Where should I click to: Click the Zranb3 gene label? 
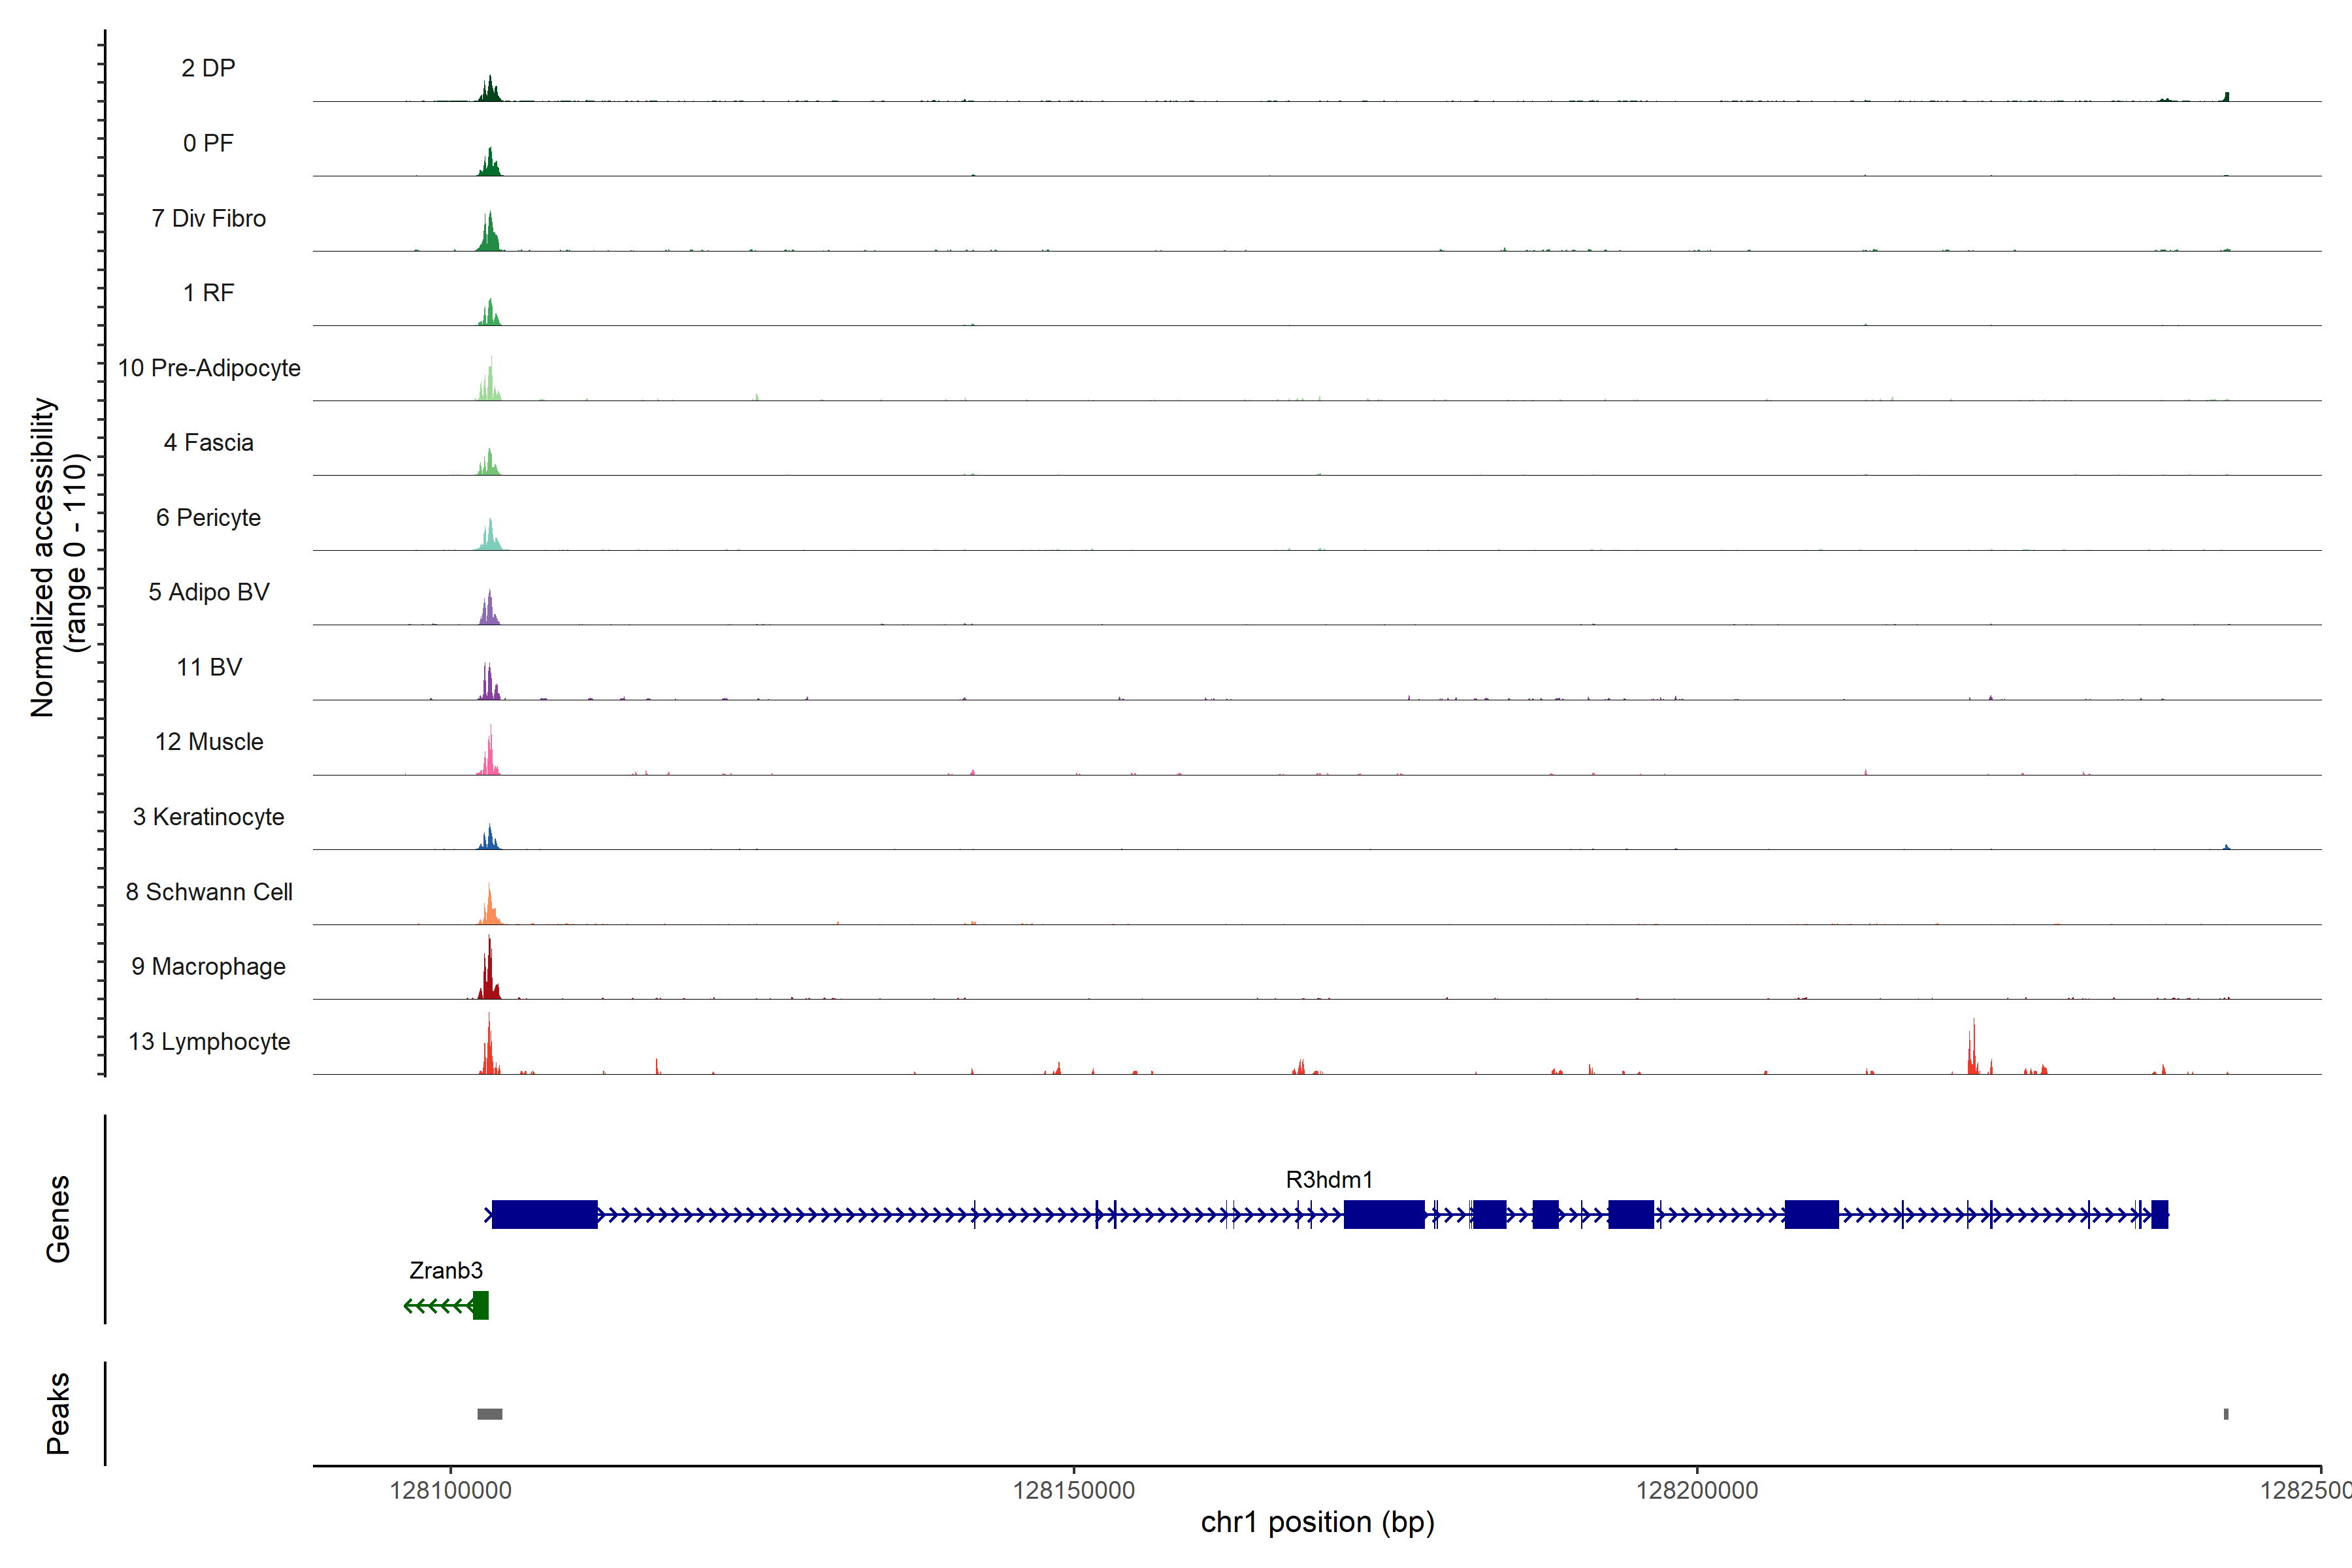(446, 1270)
